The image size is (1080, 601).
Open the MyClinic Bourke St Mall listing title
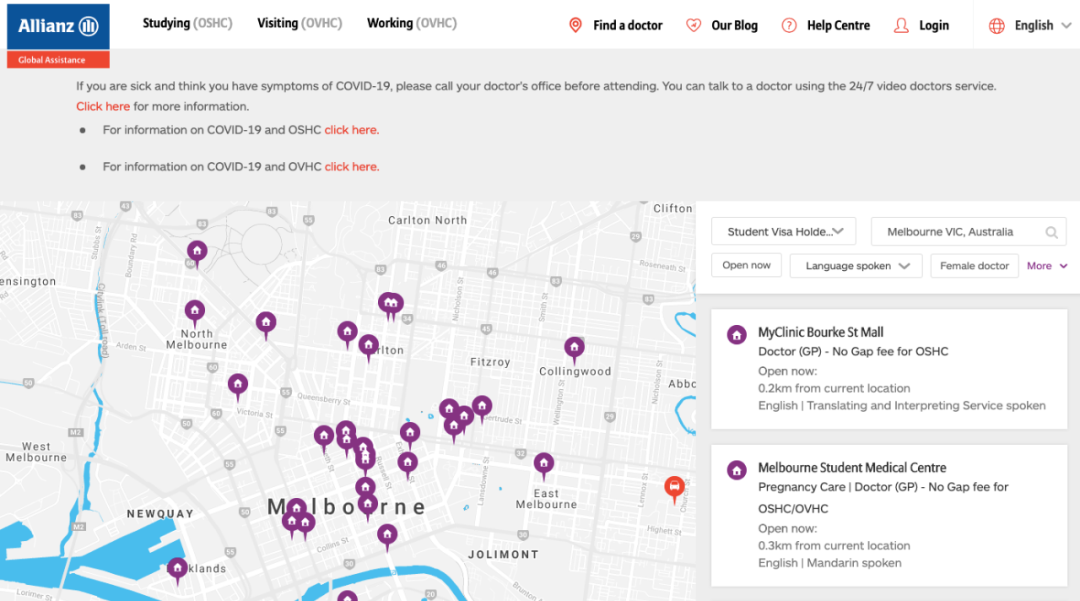click(820, 333)
